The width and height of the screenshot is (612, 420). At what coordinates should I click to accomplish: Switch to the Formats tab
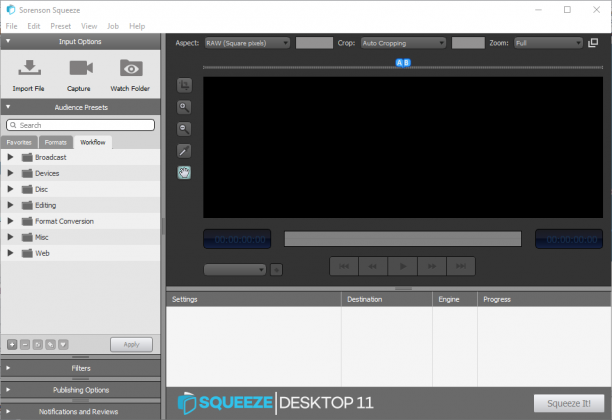tap(55, 142)
